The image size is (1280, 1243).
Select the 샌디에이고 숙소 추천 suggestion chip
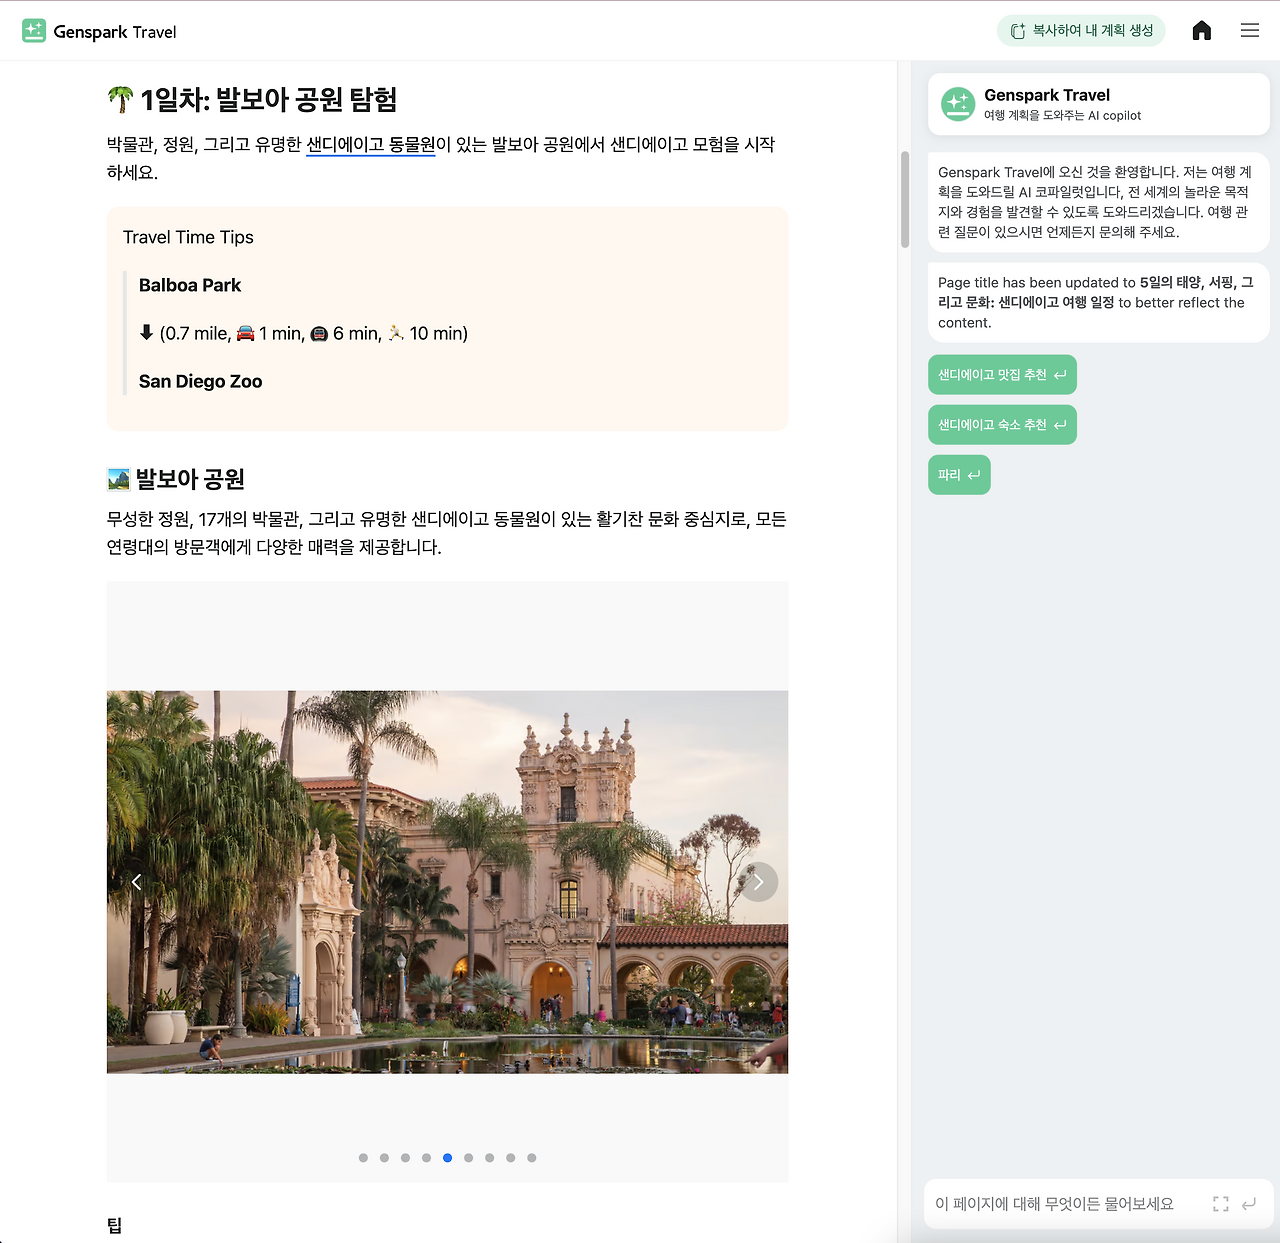click(x=1002, y=424)
